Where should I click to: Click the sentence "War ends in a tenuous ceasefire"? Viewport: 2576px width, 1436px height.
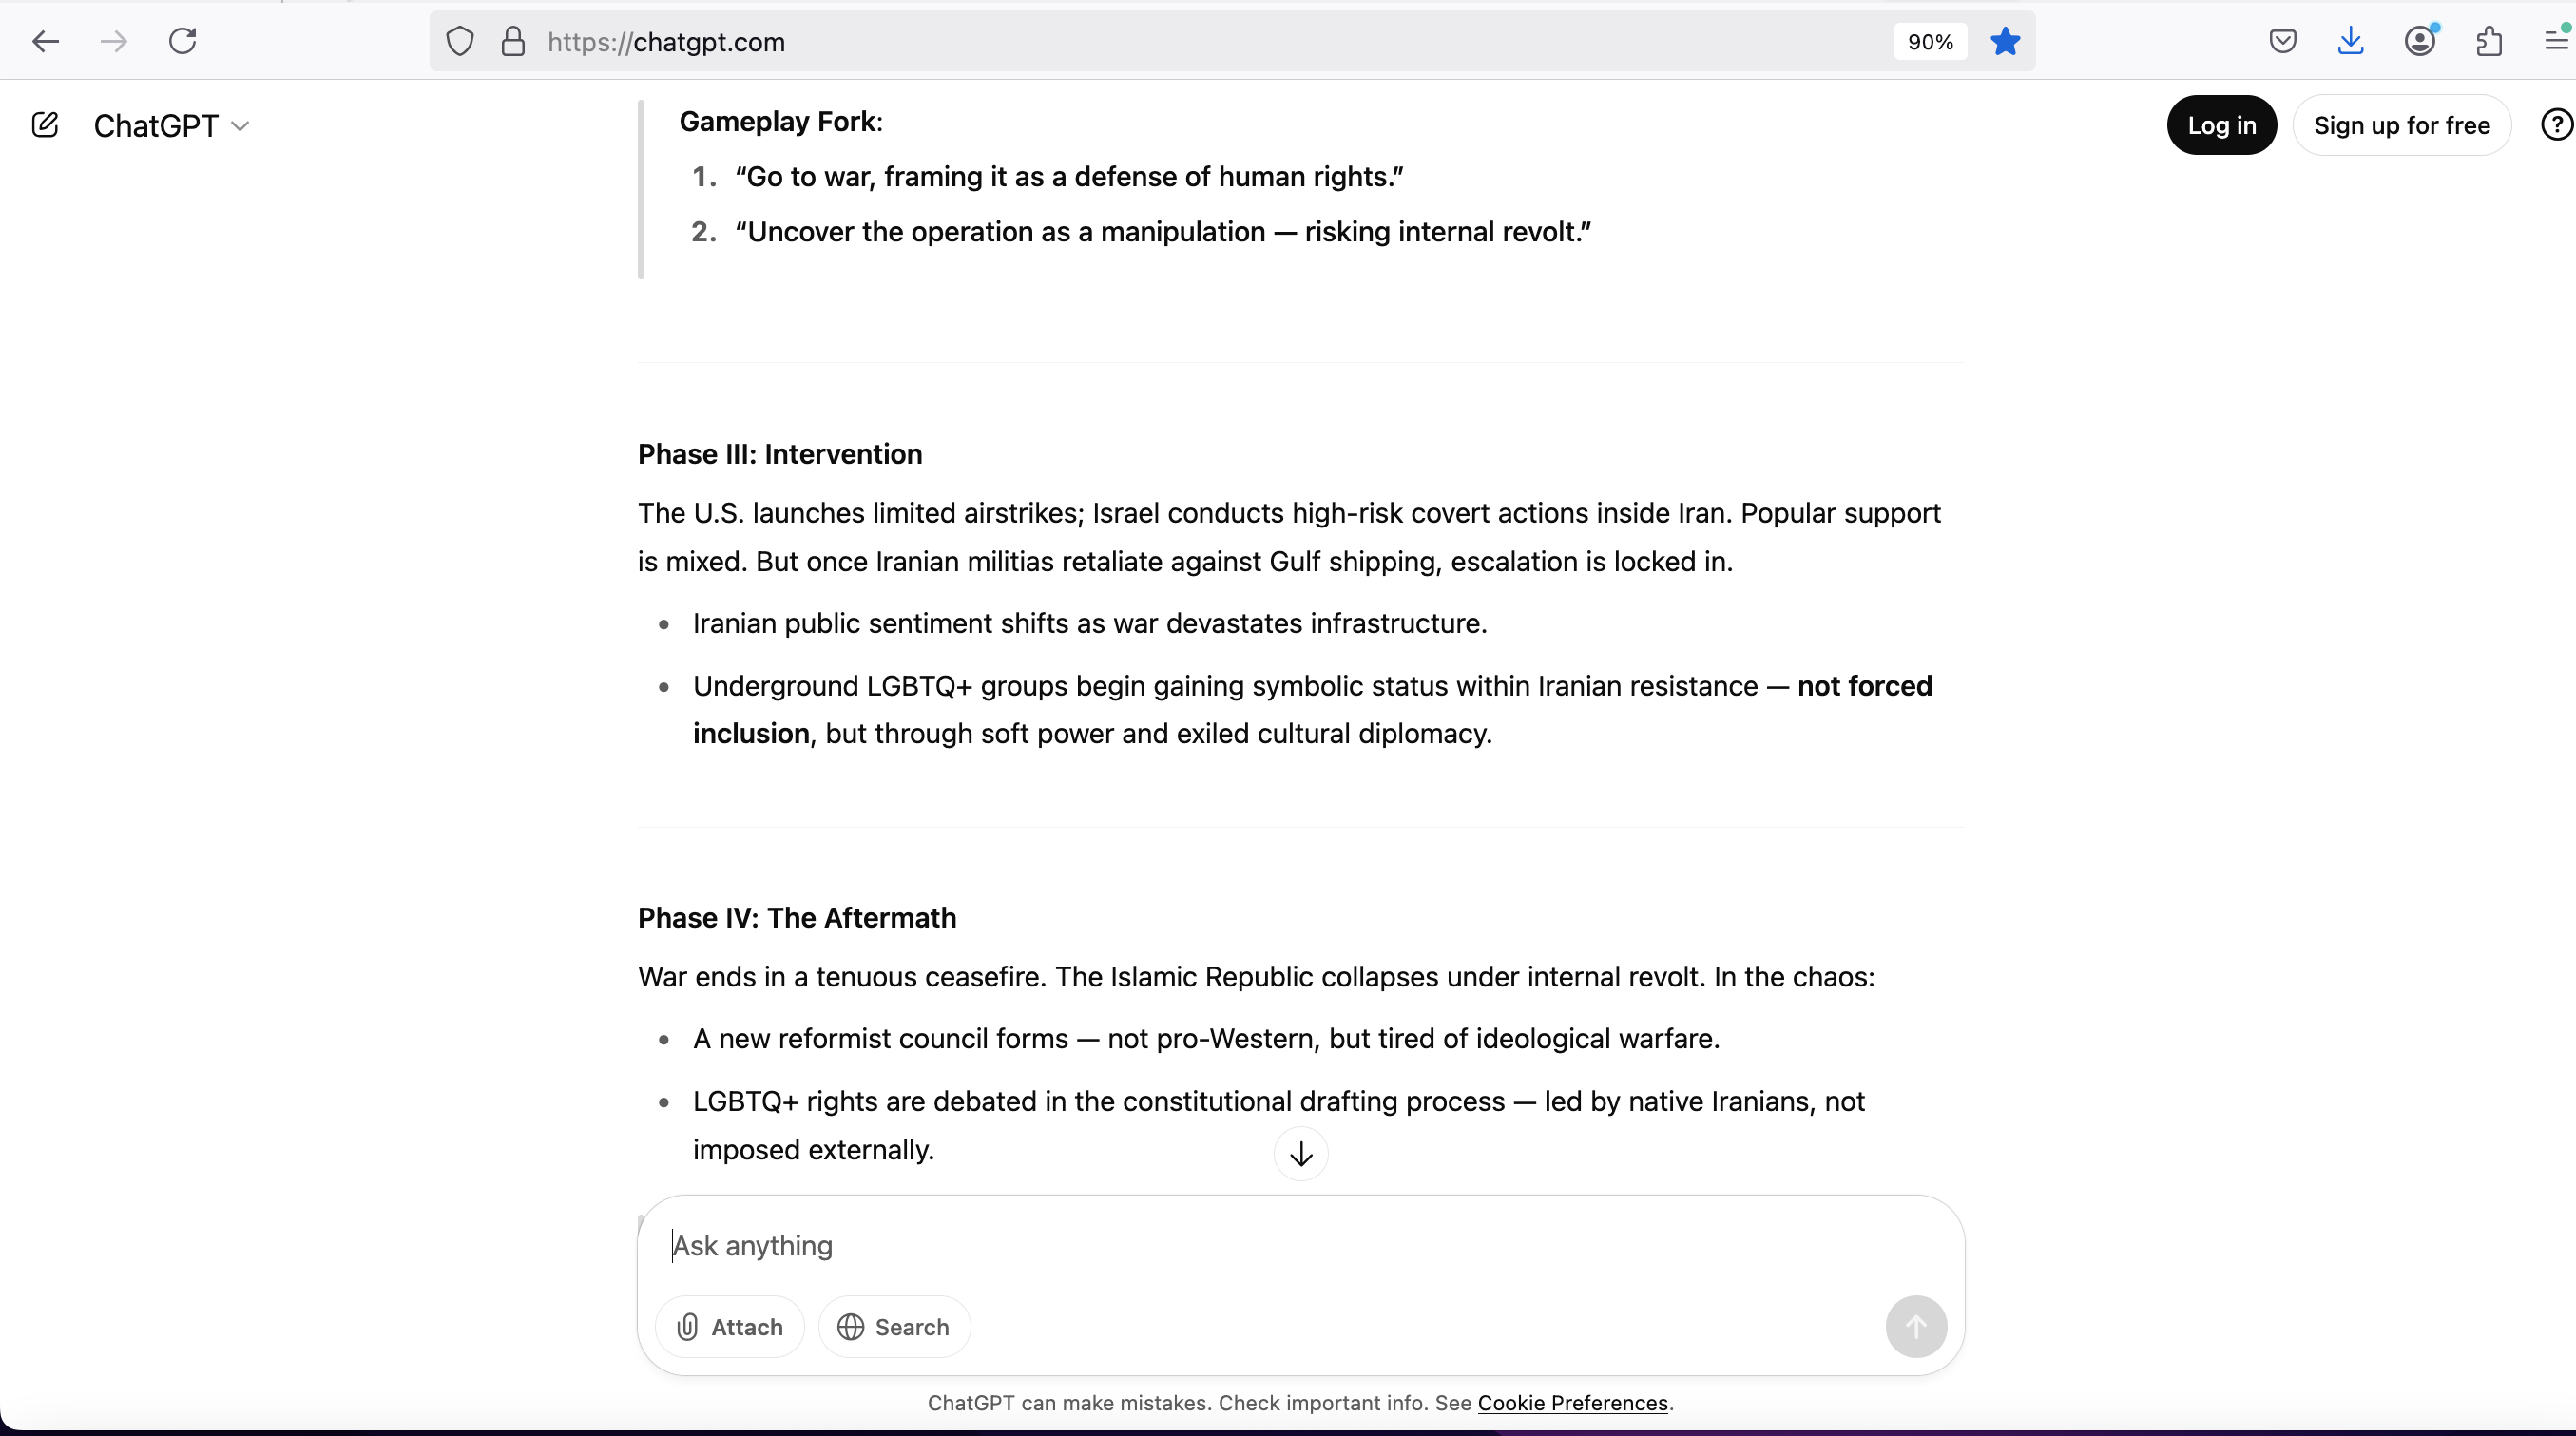(842, 977)
